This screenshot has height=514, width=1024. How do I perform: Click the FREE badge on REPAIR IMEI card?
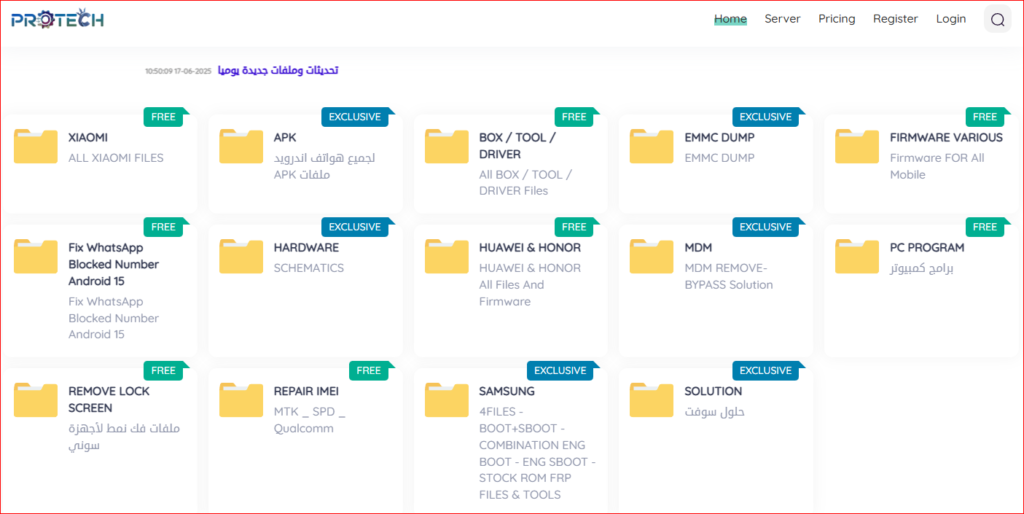[x=368, y=370]
